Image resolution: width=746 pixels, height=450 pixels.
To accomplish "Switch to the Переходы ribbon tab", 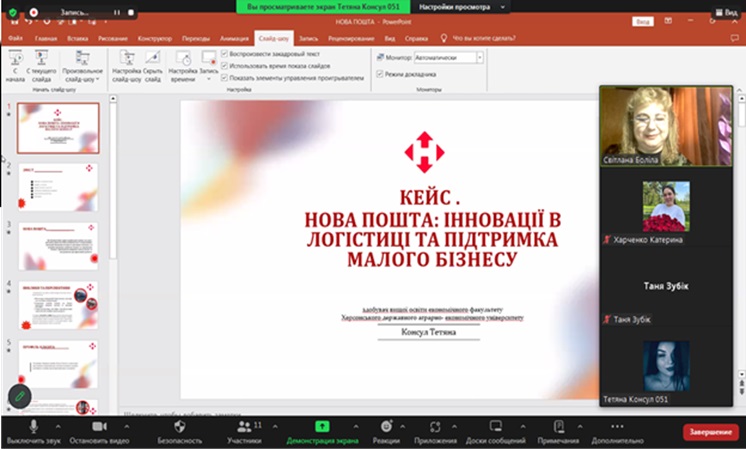I will pyautogui.click(x=196, y=39).
